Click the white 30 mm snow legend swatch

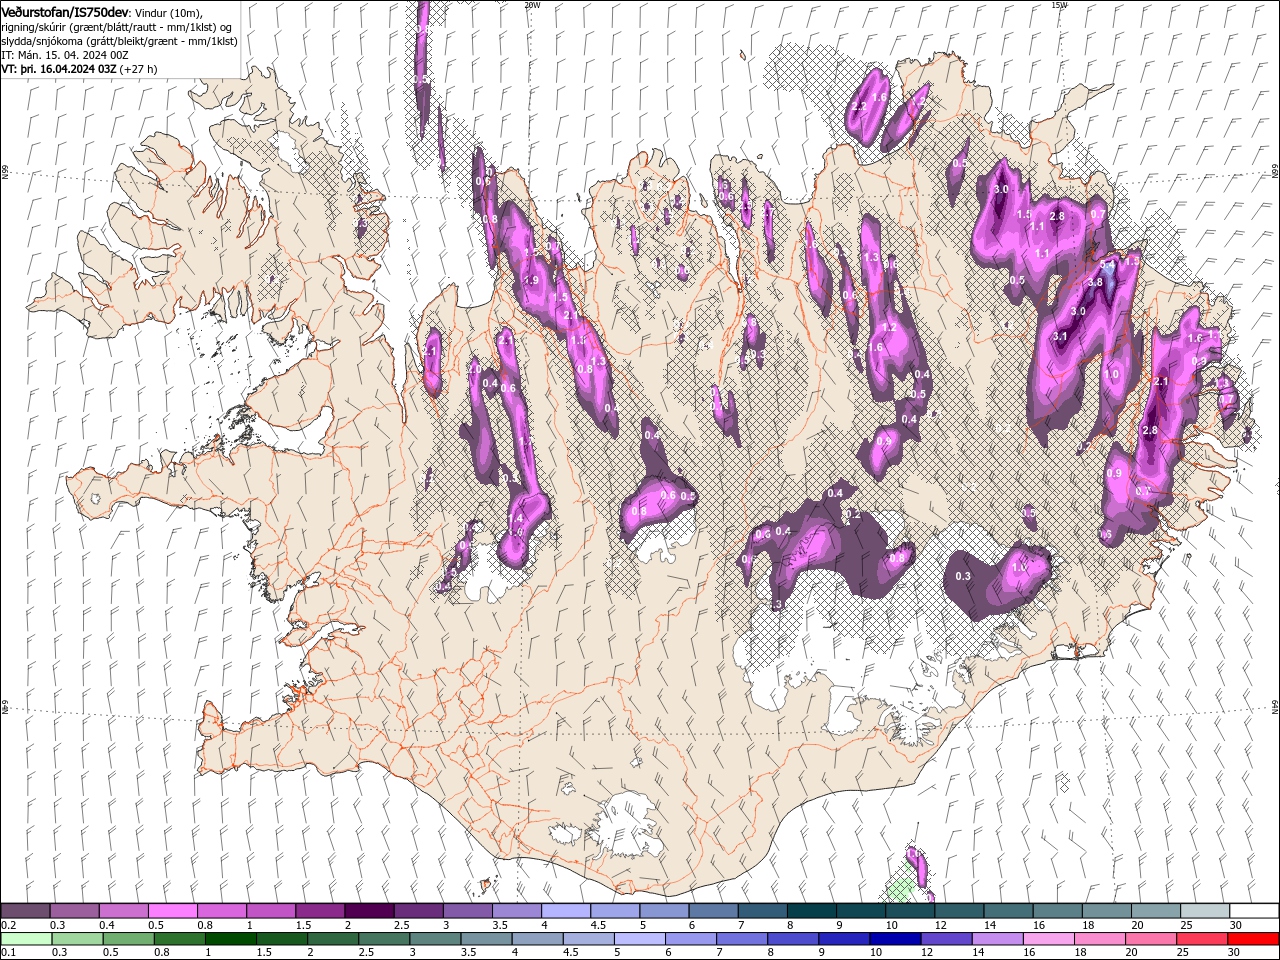[x=1254, y=911]
